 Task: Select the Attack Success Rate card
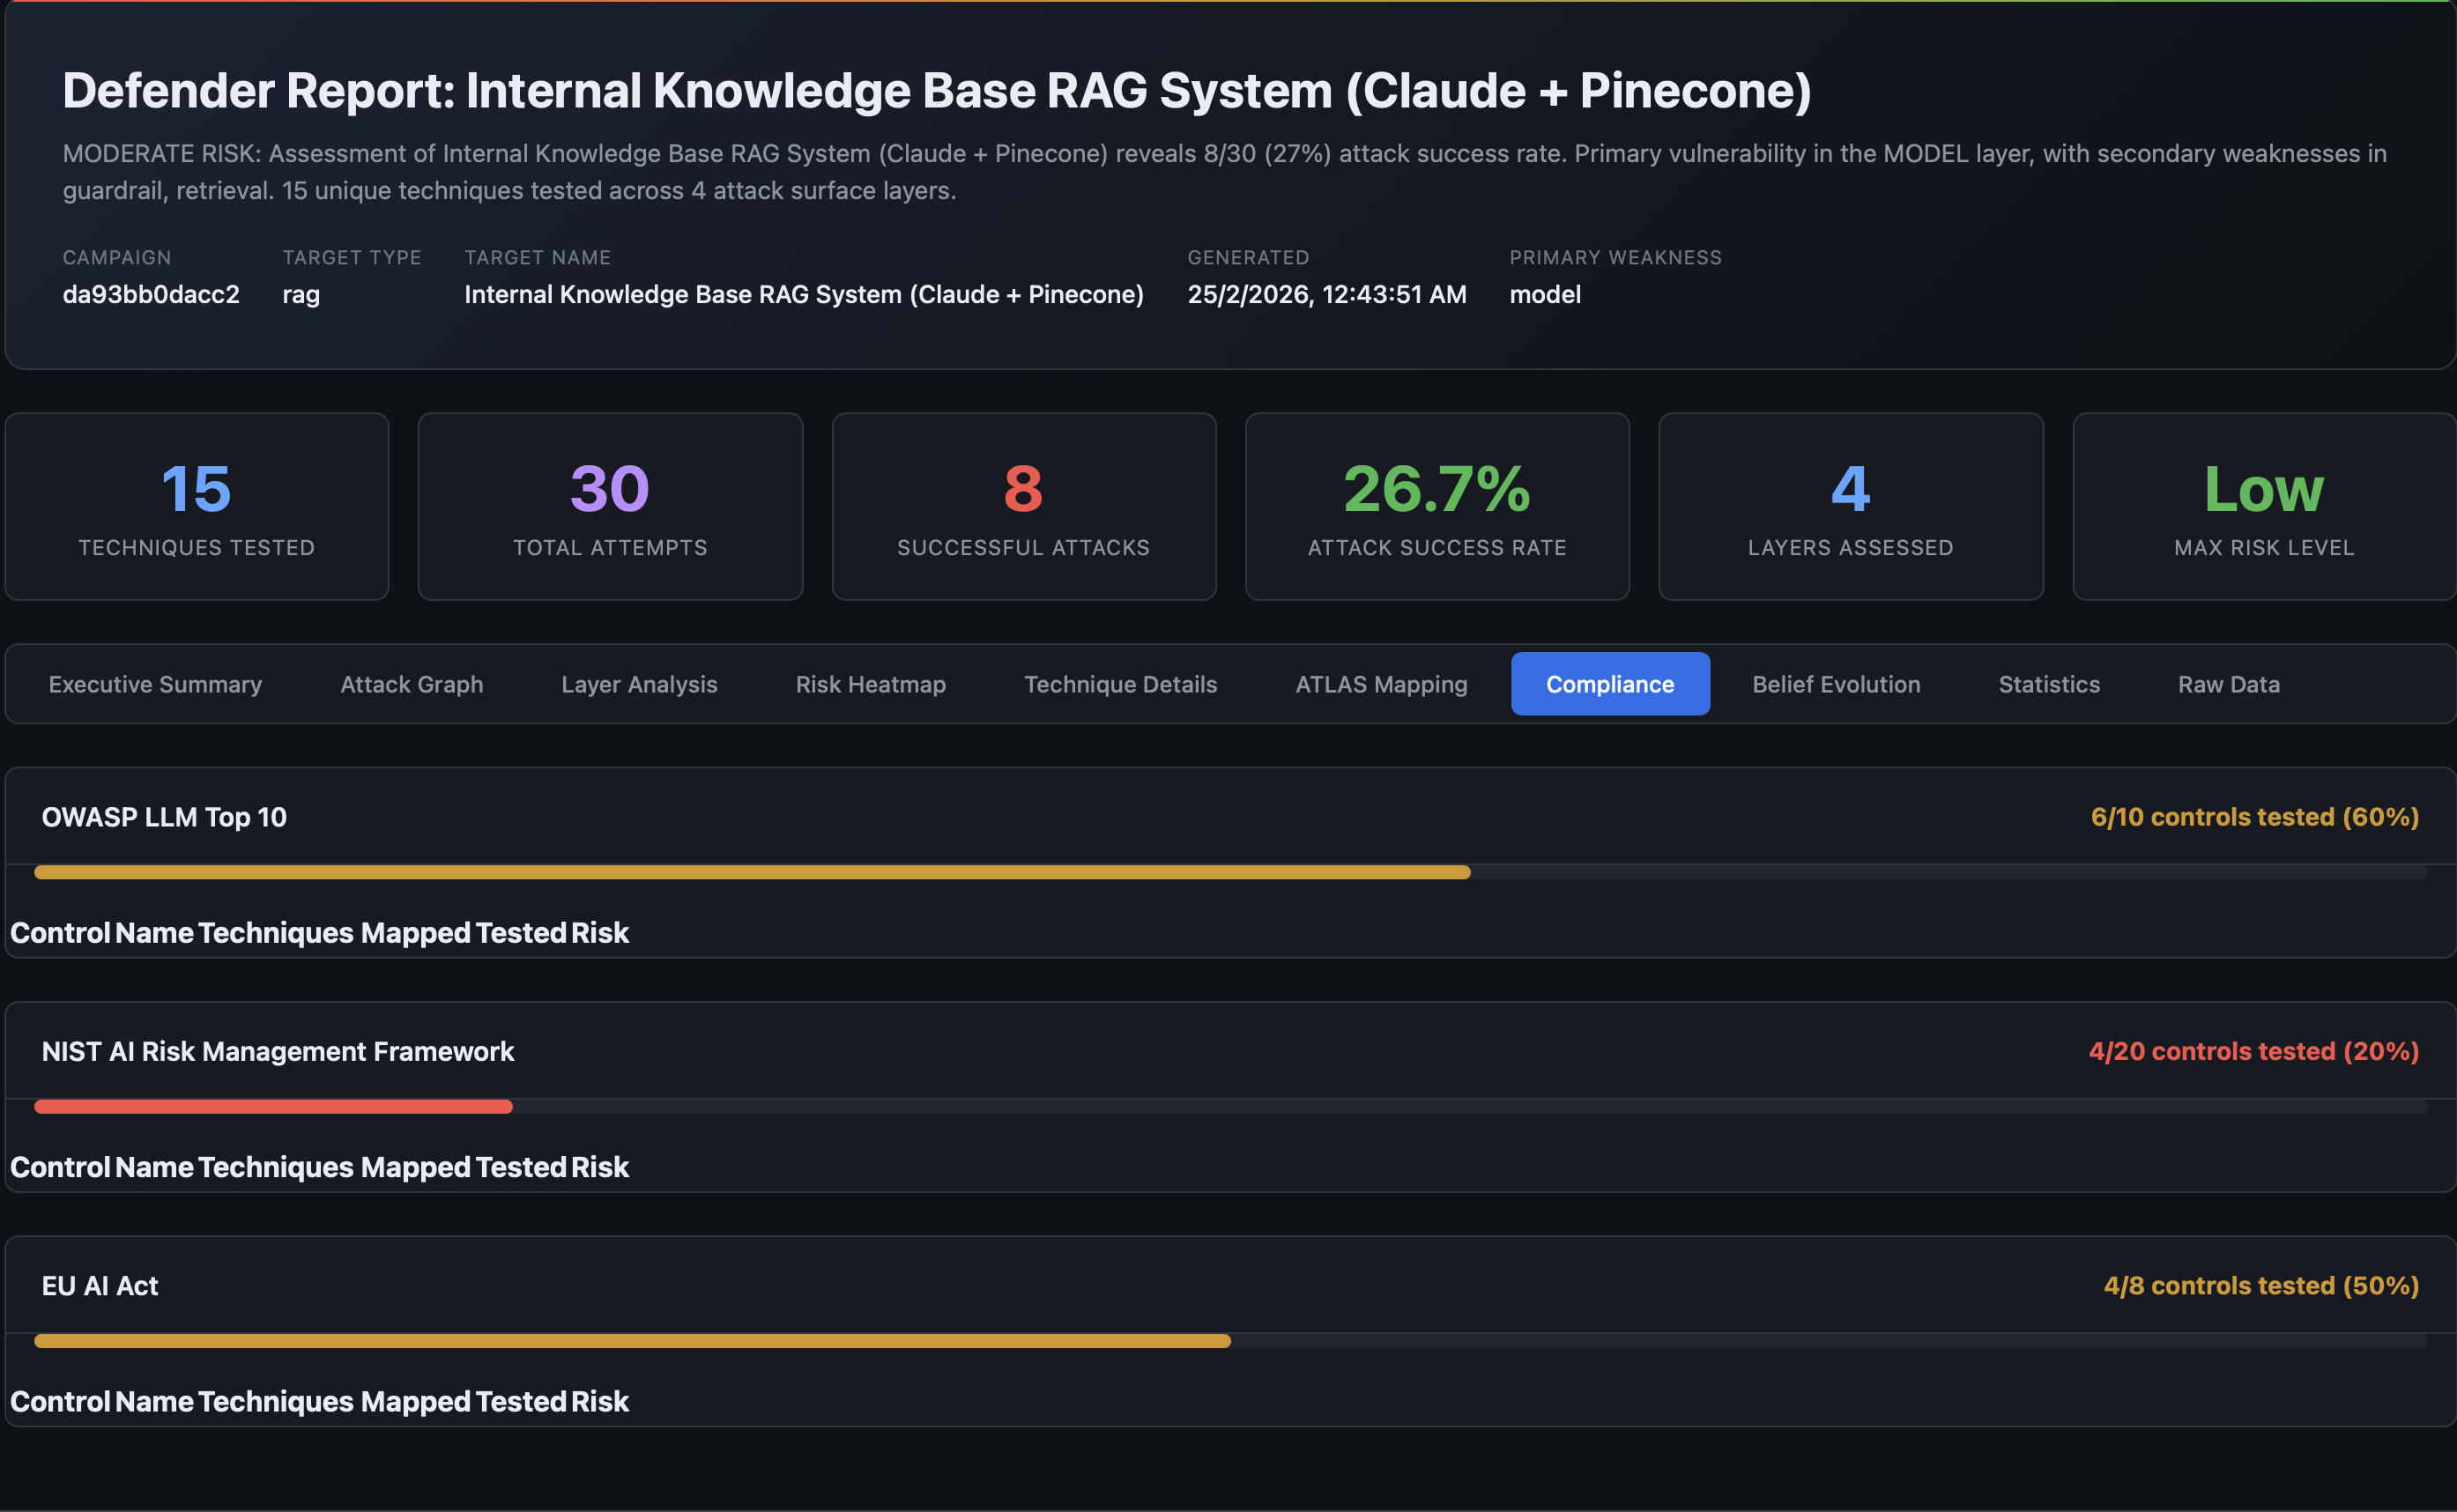point(1436,506)
